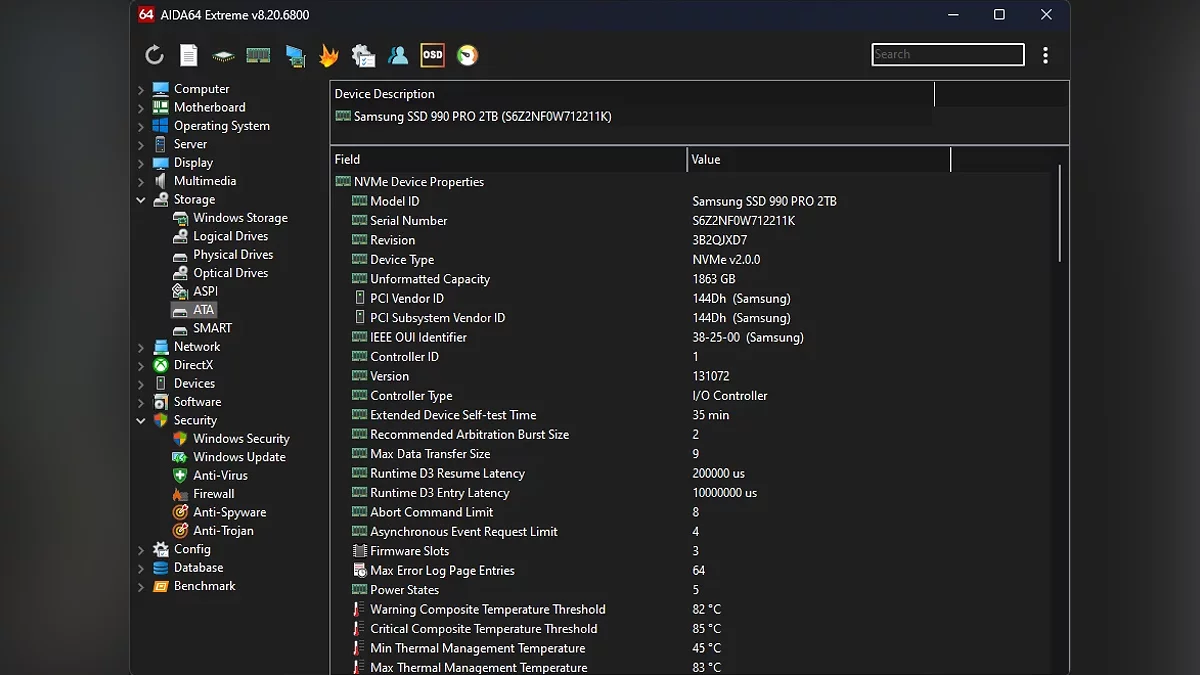Collapse the Storage tree node

[x=141, y=200]
